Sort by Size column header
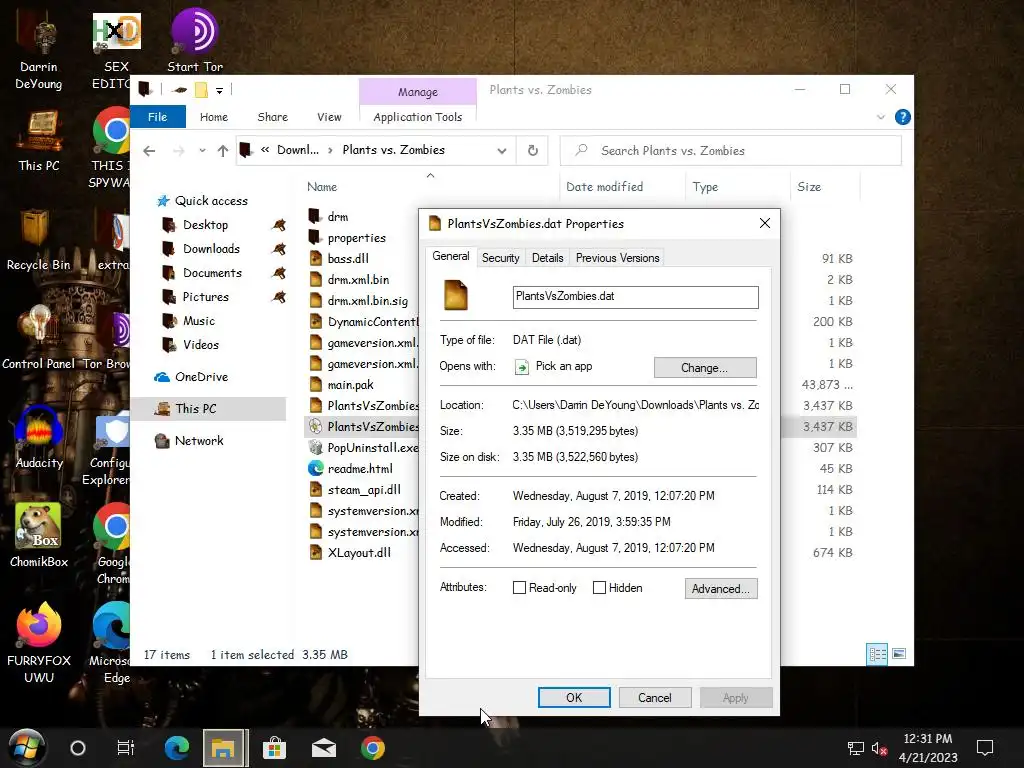This screenshot has height=768, width=1024. (808, 187)
